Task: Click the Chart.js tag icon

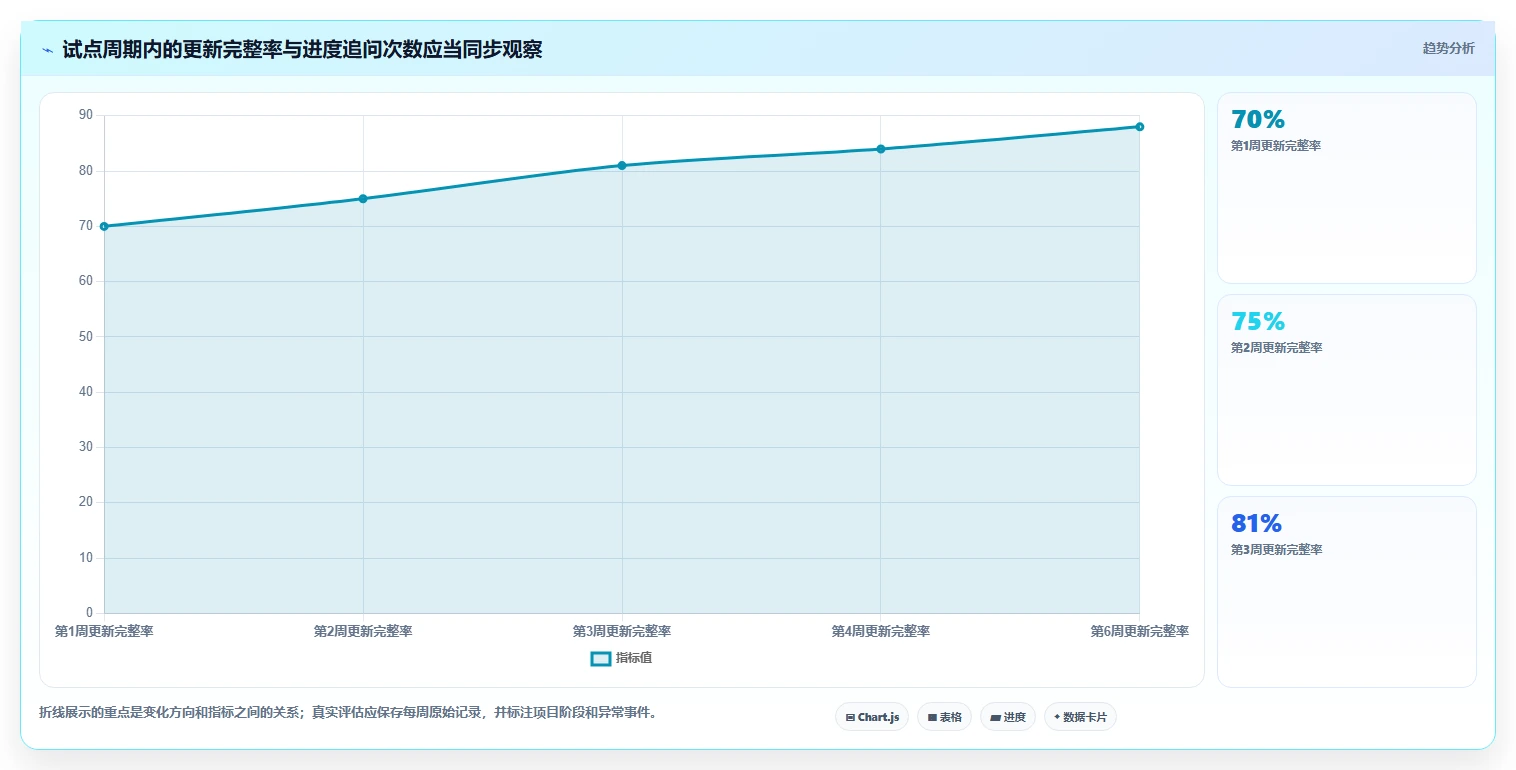Action: pyautogui.click(x=850, y=717)
